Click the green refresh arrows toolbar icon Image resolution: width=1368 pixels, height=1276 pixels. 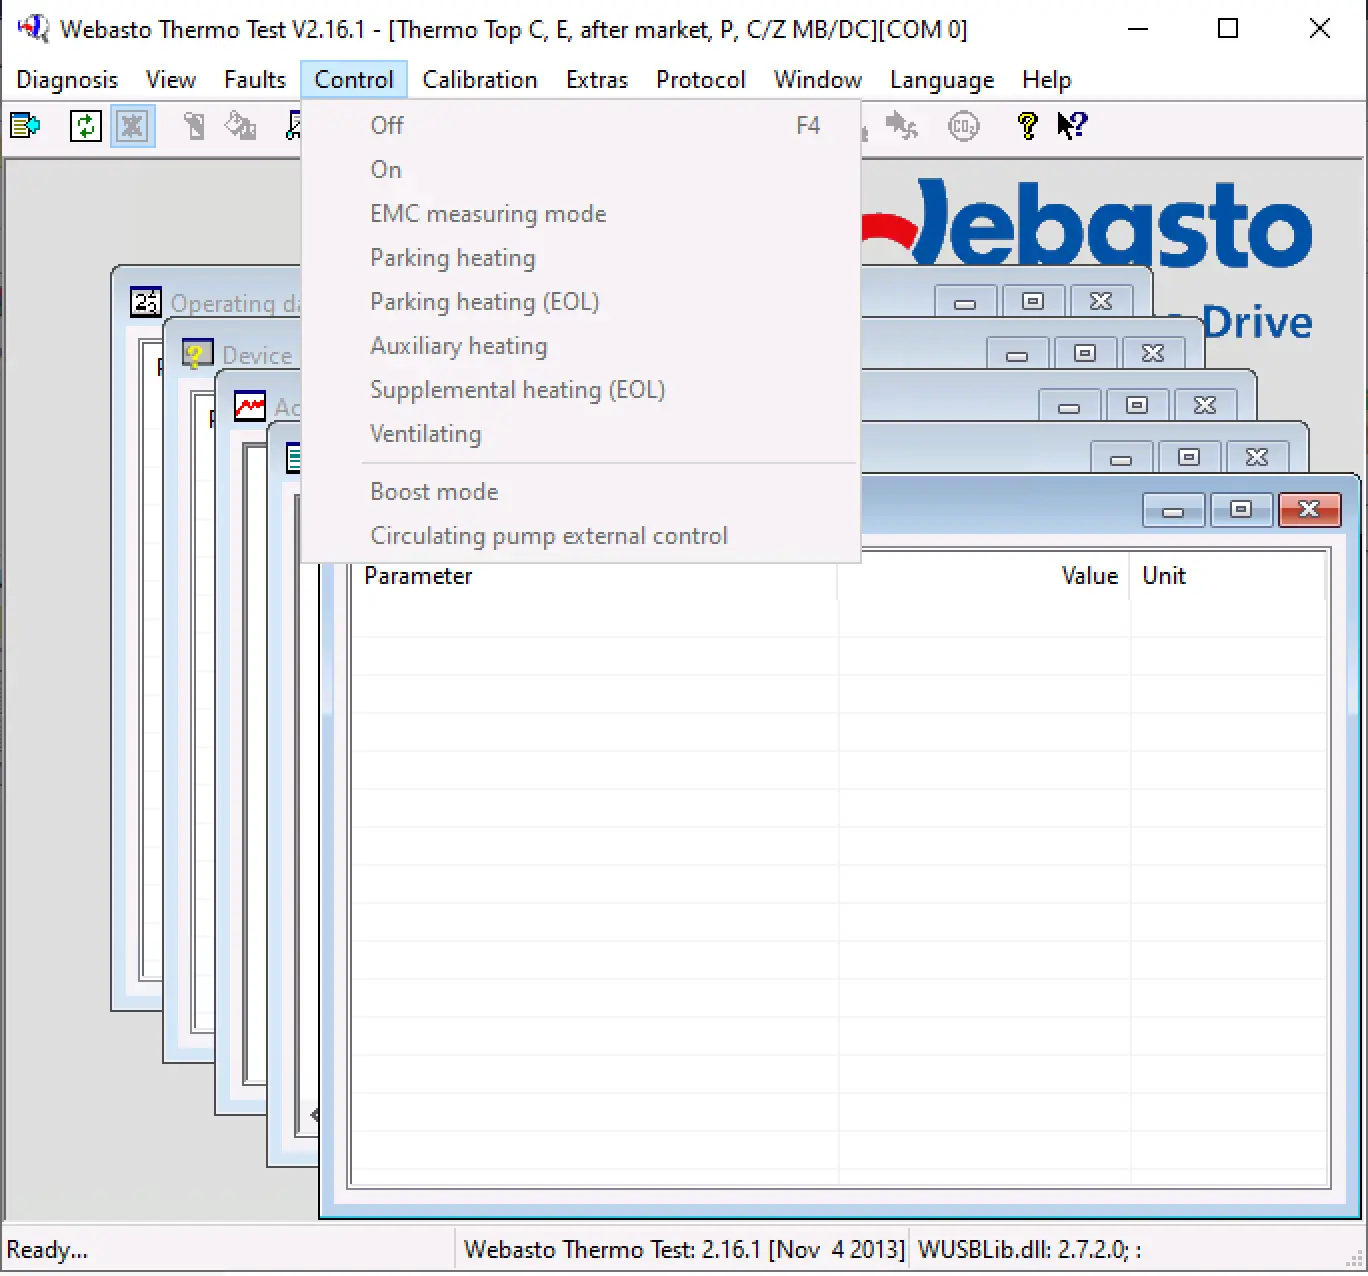click(x=85, y=126)
